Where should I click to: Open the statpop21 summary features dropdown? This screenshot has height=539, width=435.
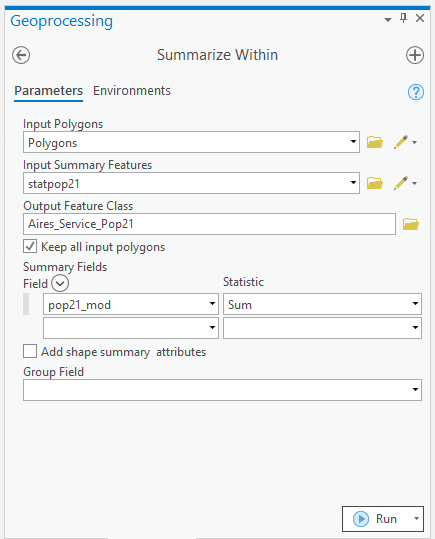(353, 183)
